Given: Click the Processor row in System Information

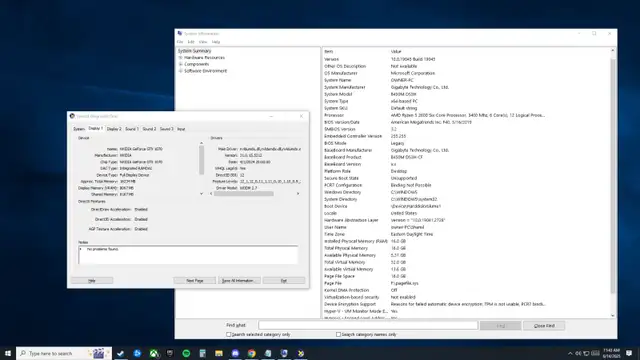Looking at the screenshot, I should tap(466, 115).
